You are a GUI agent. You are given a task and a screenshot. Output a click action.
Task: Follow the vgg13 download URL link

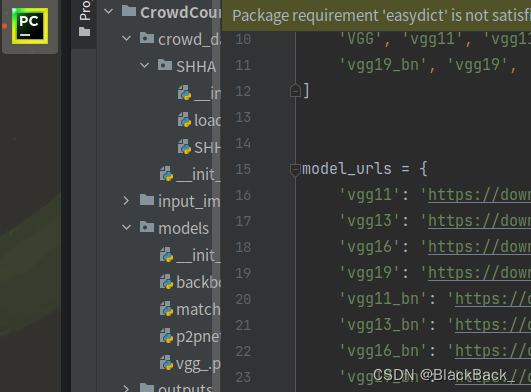coord(479,221)
